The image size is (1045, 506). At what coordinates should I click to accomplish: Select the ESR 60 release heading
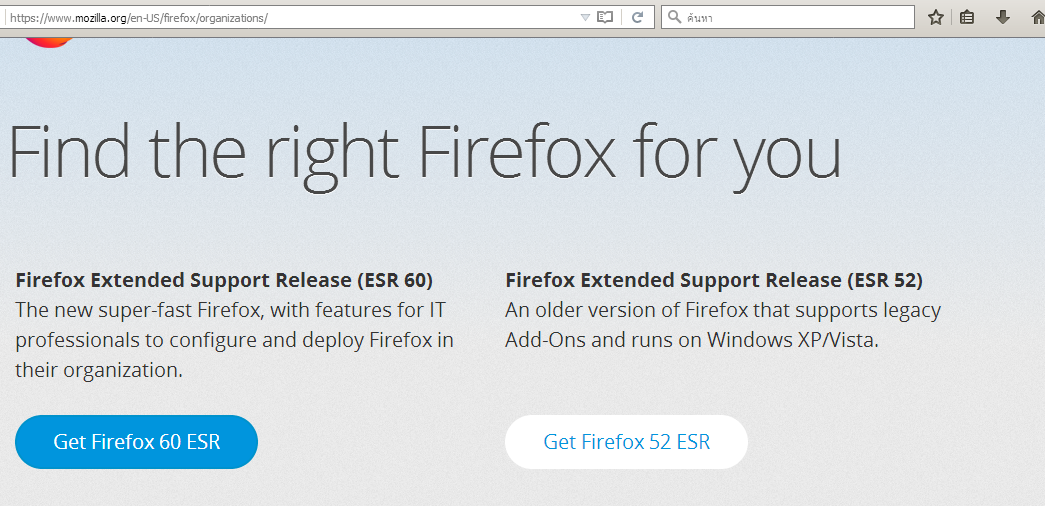click(x=224, y=281)
